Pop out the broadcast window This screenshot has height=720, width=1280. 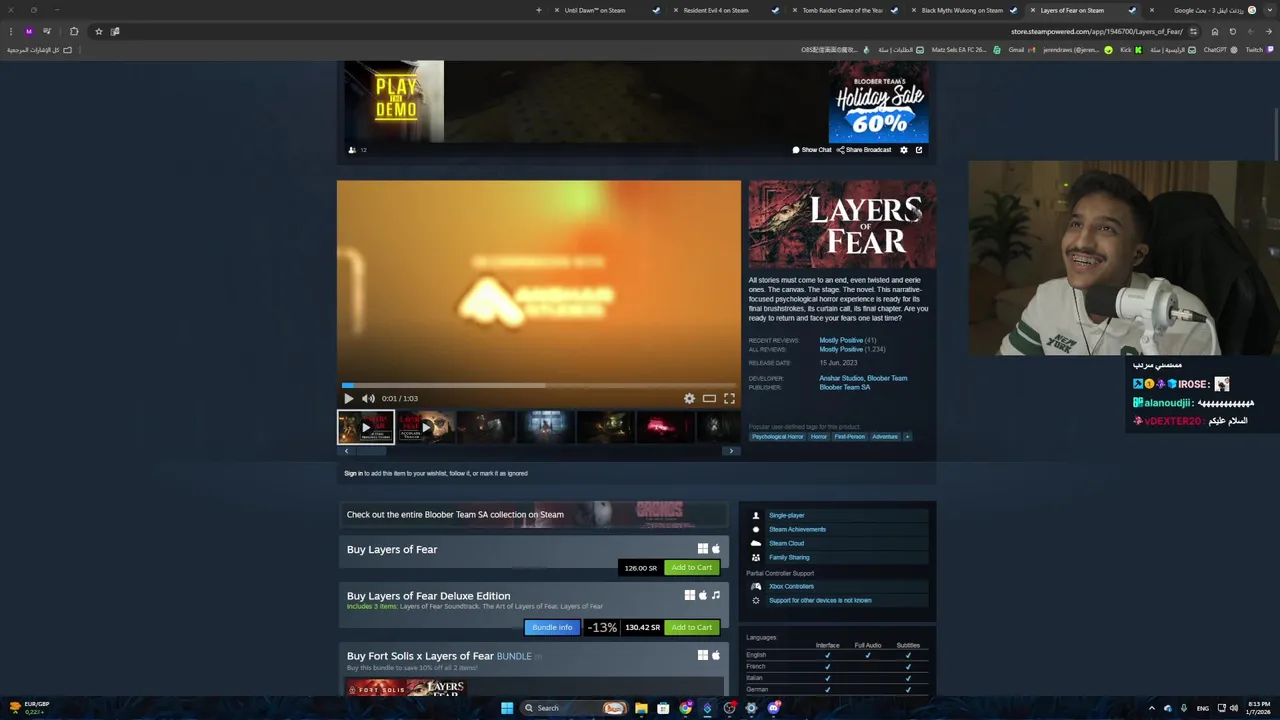(919, 150)
